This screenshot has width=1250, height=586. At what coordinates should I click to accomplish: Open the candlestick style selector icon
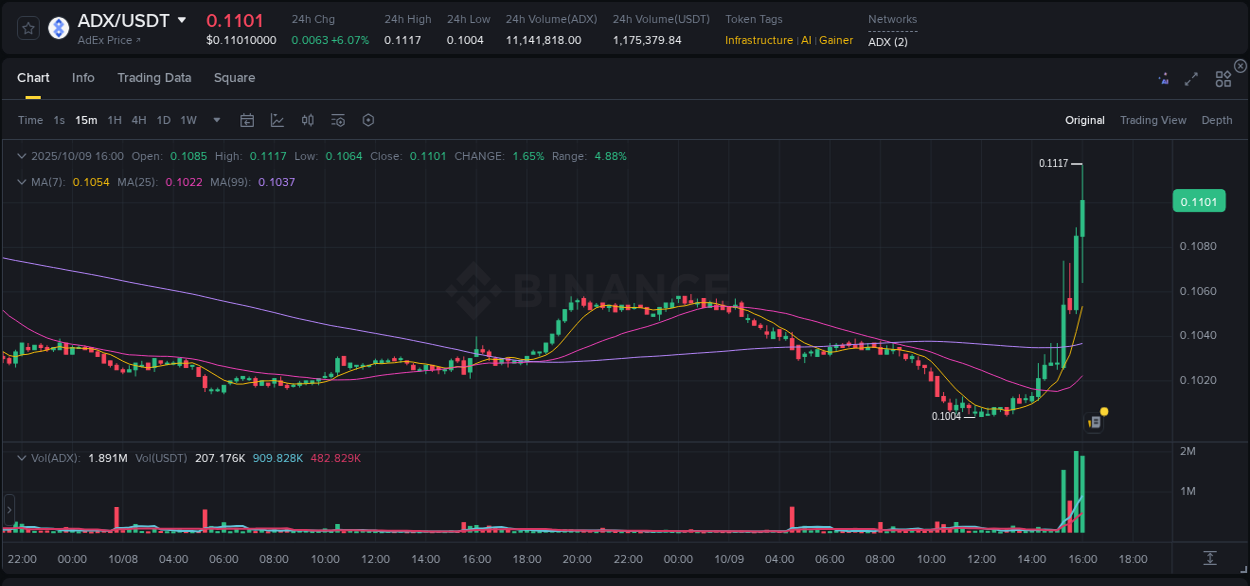click(308, 119)
